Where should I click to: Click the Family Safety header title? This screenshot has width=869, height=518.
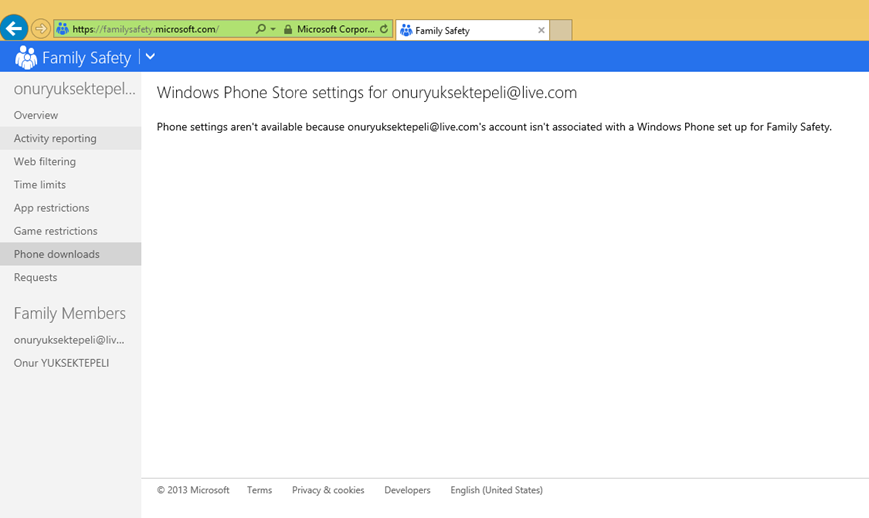[x=86, y=58]
